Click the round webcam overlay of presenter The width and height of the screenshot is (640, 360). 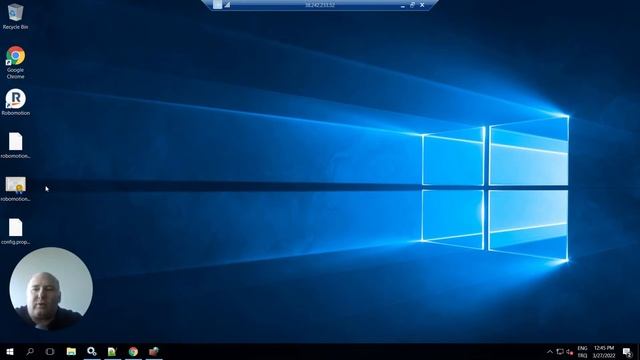(x=51, y=289)
